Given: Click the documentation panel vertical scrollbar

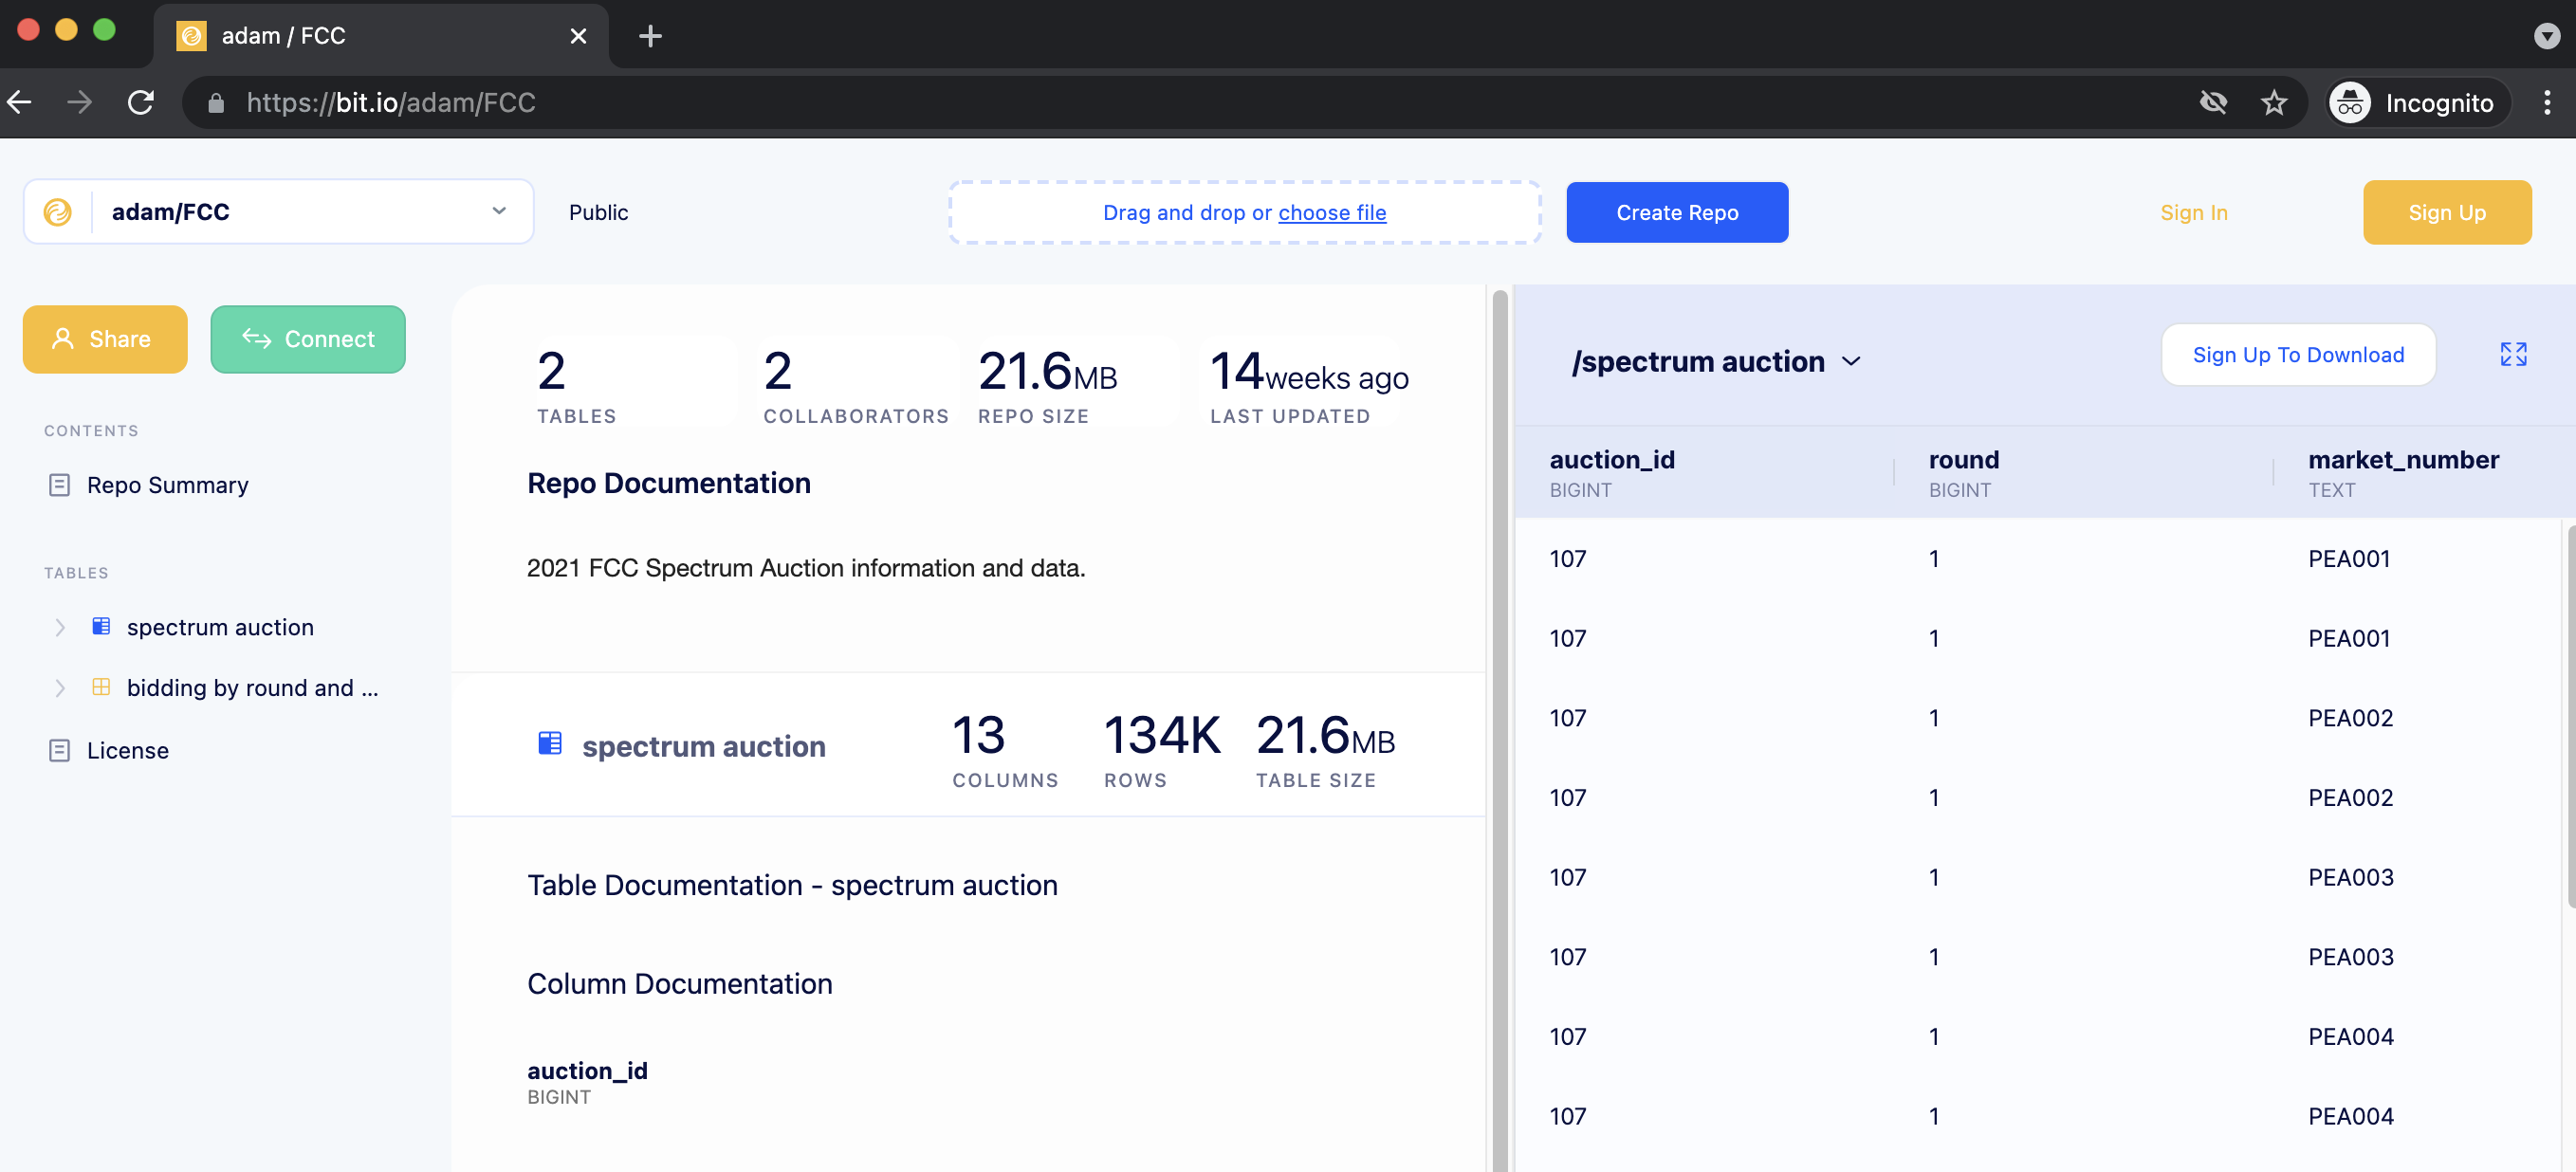Looking at the screenshot, I should click(x=1499, y=700).
